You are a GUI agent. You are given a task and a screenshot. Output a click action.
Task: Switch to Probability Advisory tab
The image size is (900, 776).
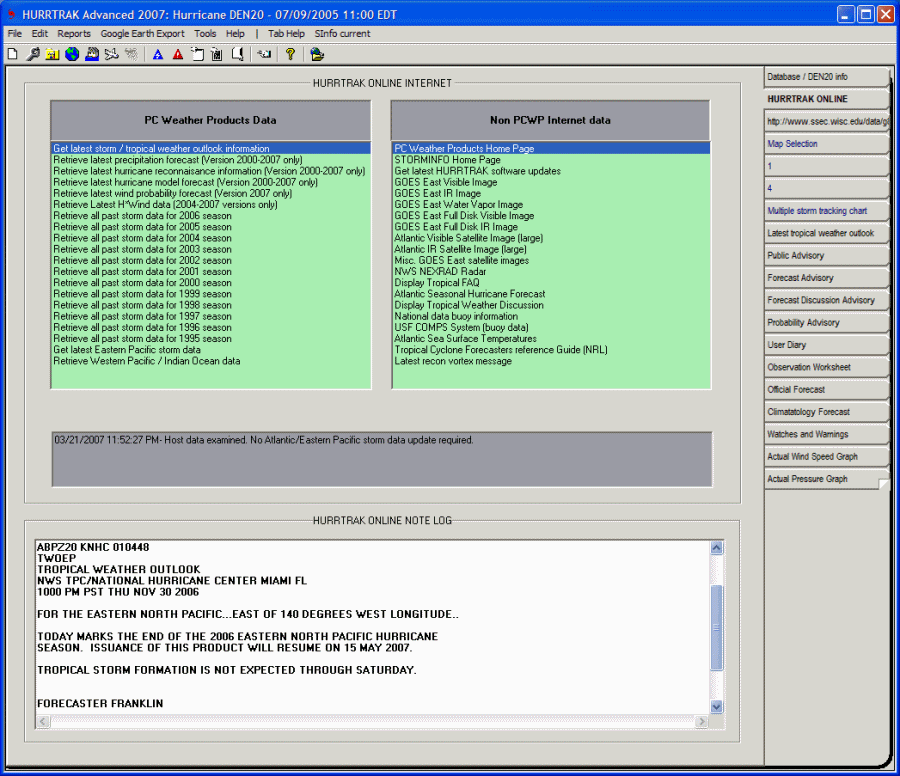(826, 323)
